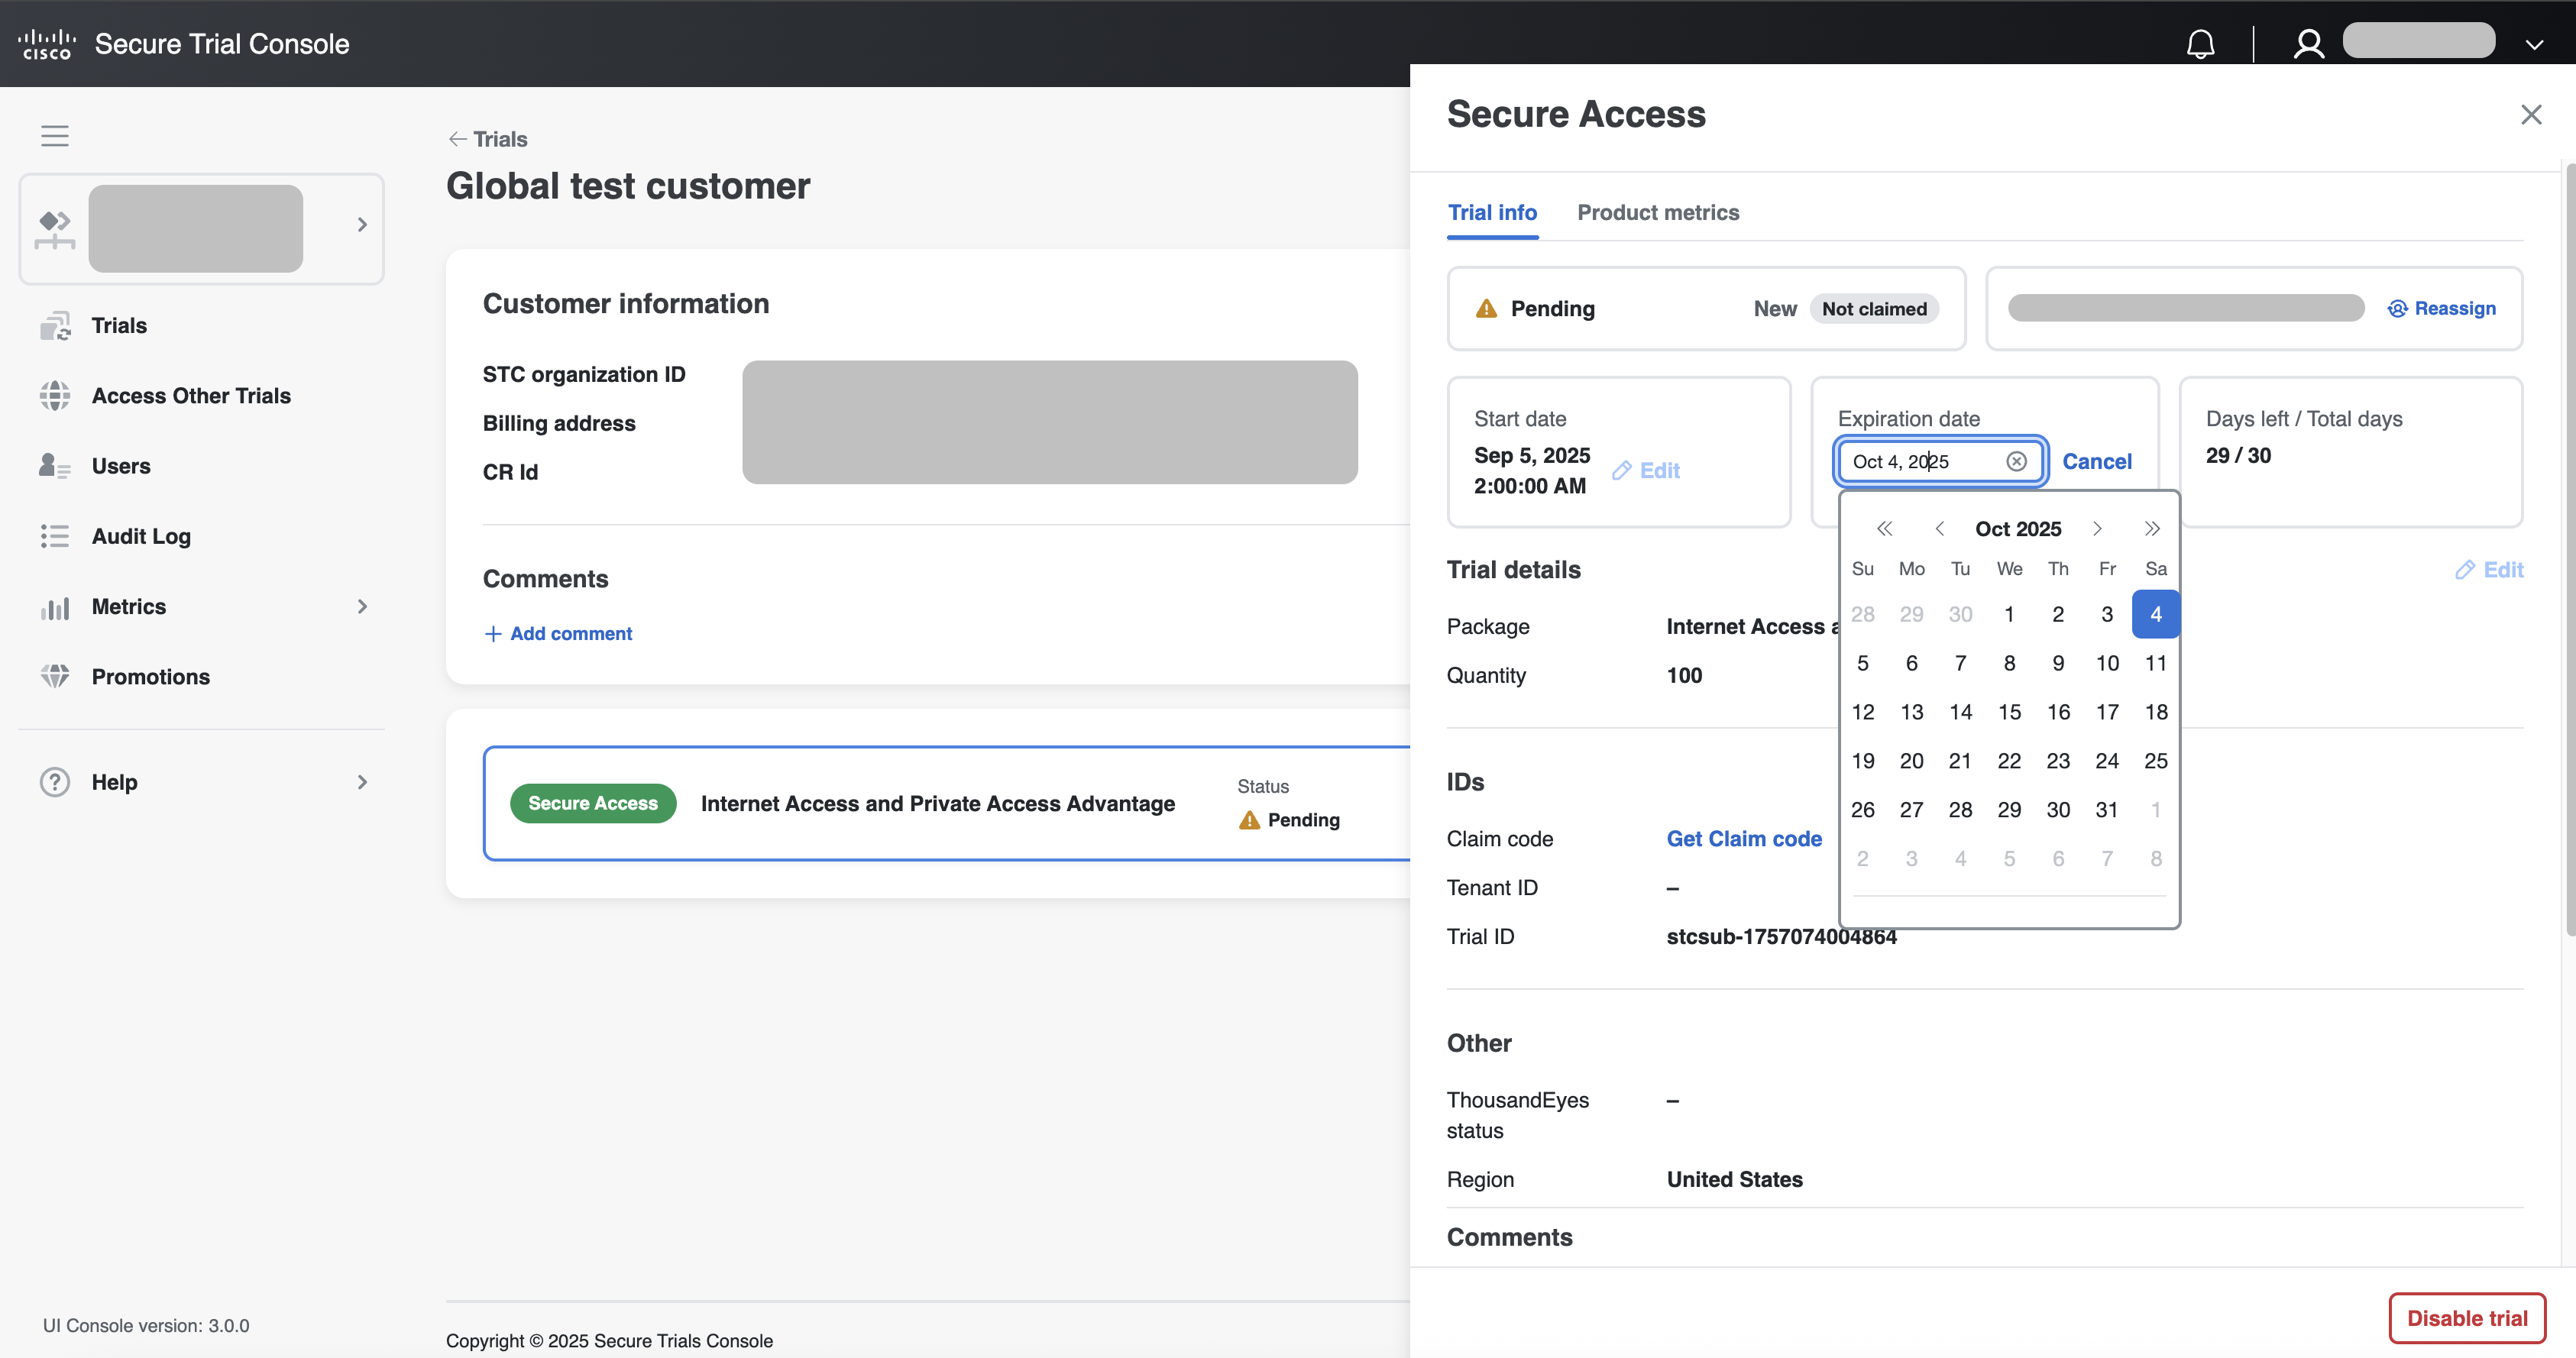2576x1358 pixels.
Task: Select October 4 in calendar
Action: 2155,614
